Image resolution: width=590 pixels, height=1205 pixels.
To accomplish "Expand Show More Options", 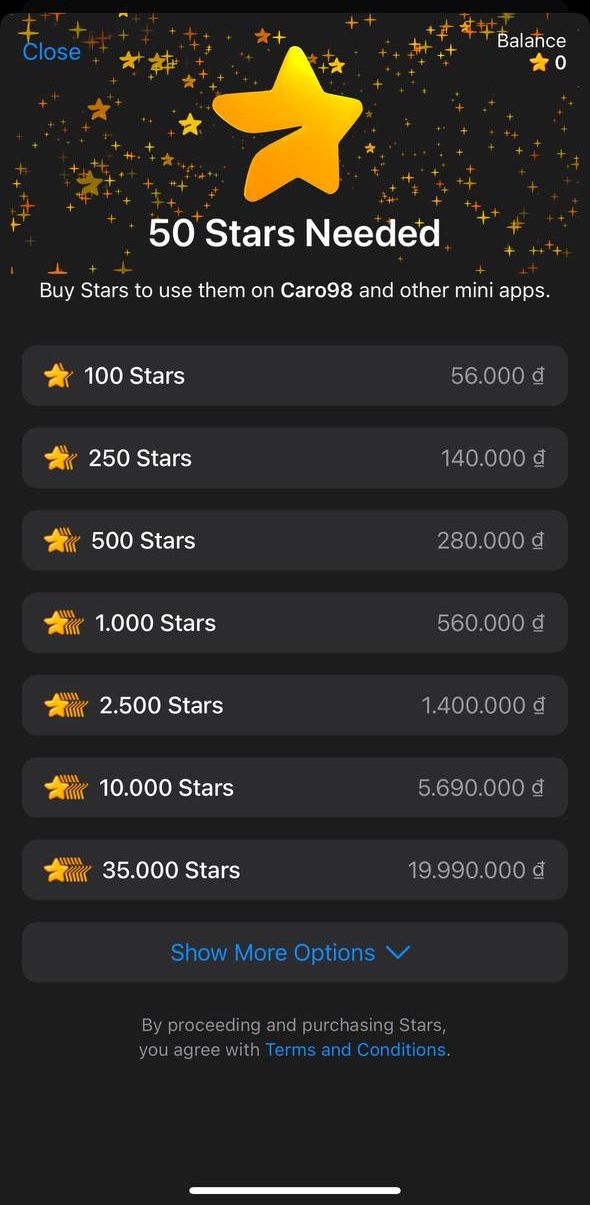I will coord(295,952).
